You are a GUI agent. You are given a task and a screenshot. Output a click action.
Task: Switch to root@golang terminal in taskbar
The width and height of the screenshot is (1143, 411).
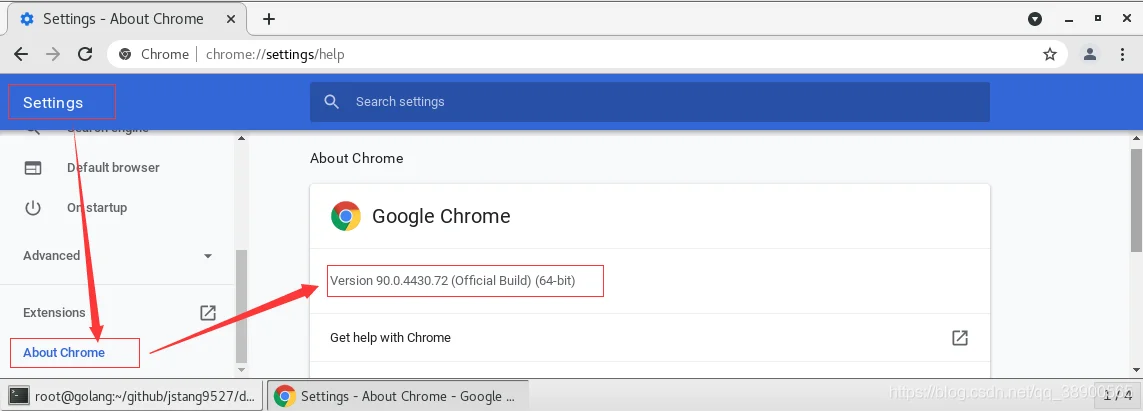(x=132, y=396)
